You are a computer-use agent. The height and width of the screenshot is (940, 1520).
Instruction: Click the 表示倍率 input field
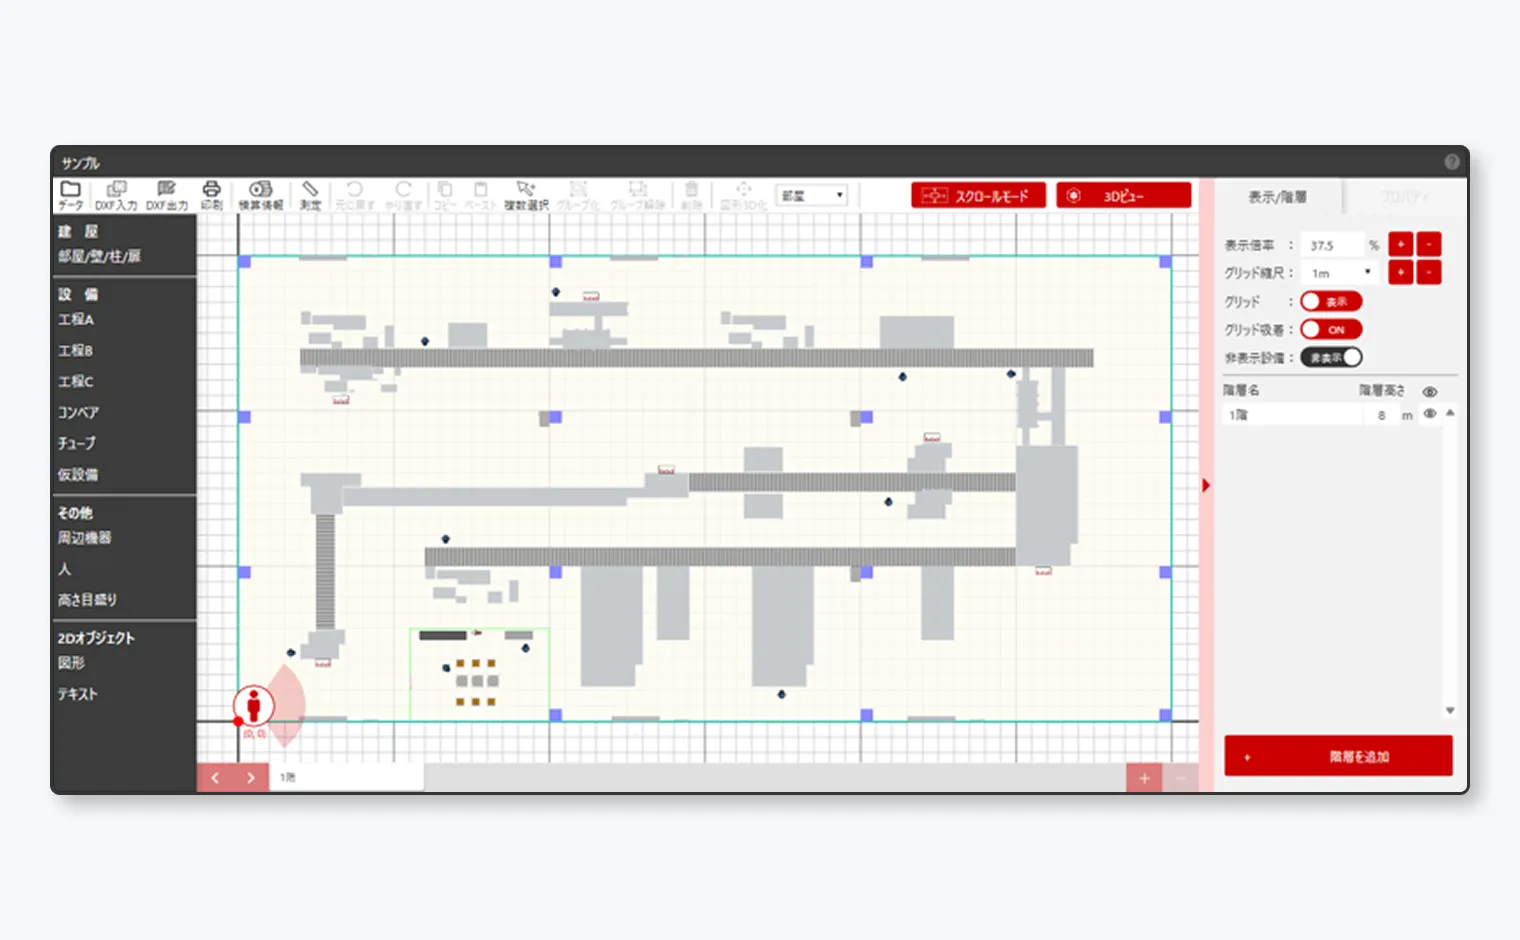pyautogui.click(x=1334, y=245)
